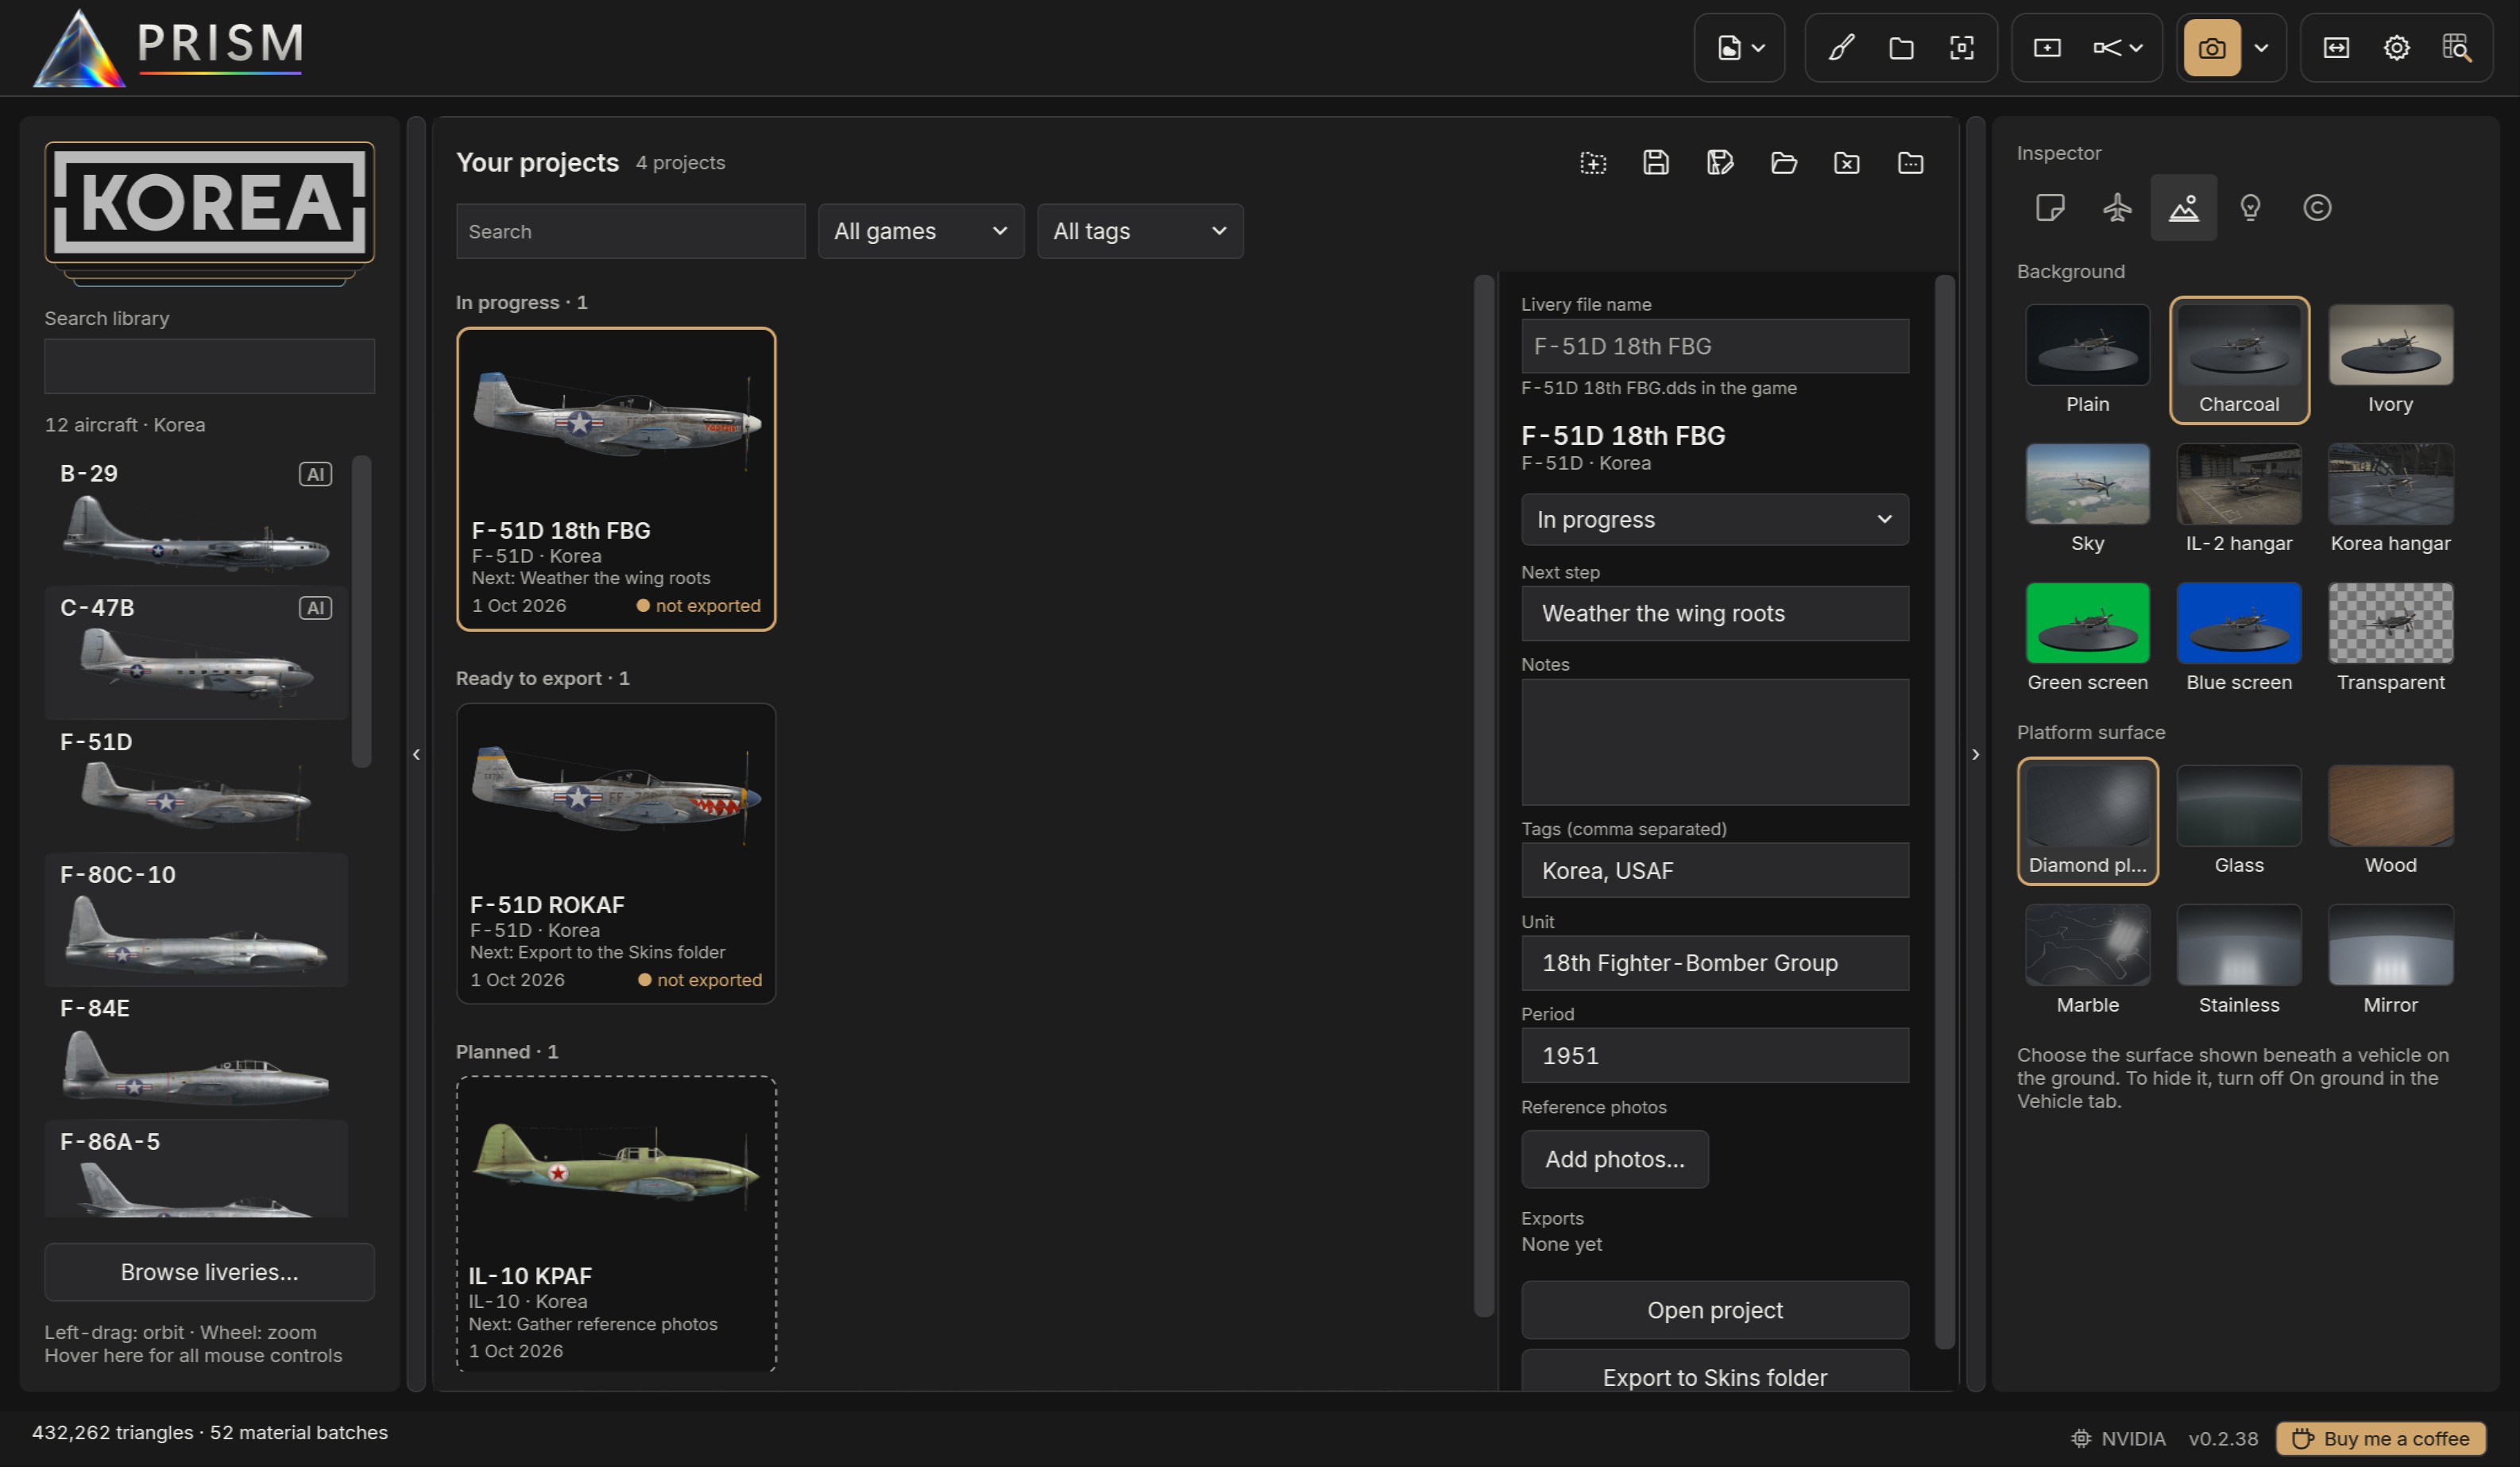This screenshot has width=2520, height=1467.
Task: Choose the Blue screen background swatch
Action: click(2239, 638)
